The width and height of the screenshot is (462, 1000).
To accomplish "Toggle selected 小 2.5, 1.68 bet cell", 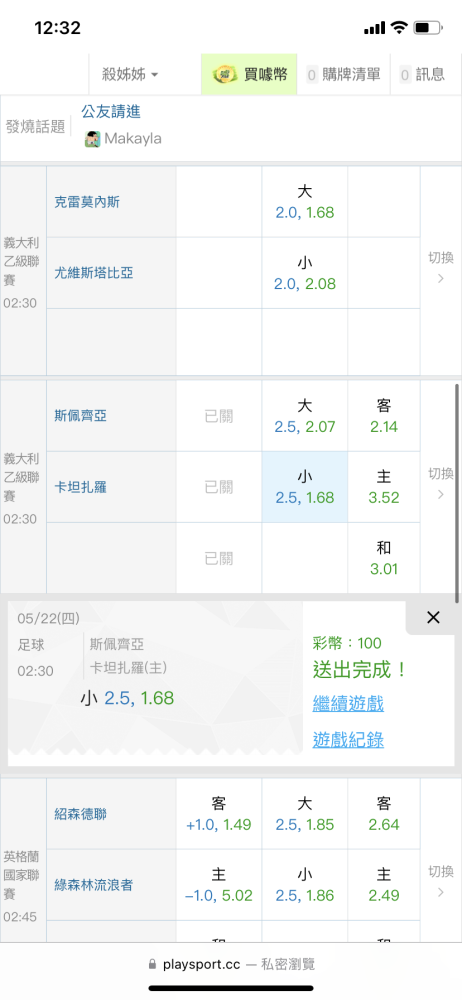I will (x=304, y=487).
